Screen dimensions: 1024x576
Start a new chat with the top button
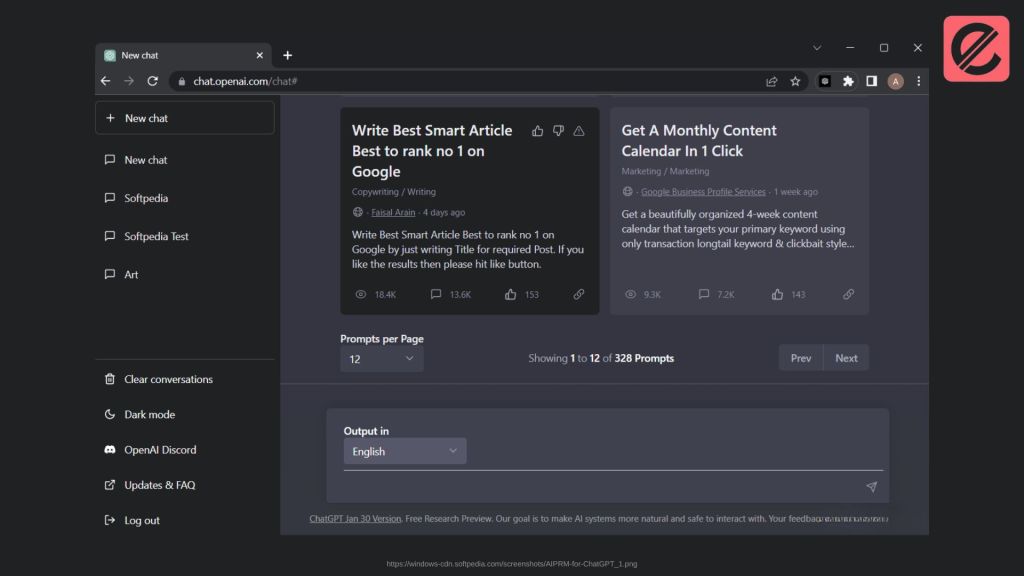(185, 118)
